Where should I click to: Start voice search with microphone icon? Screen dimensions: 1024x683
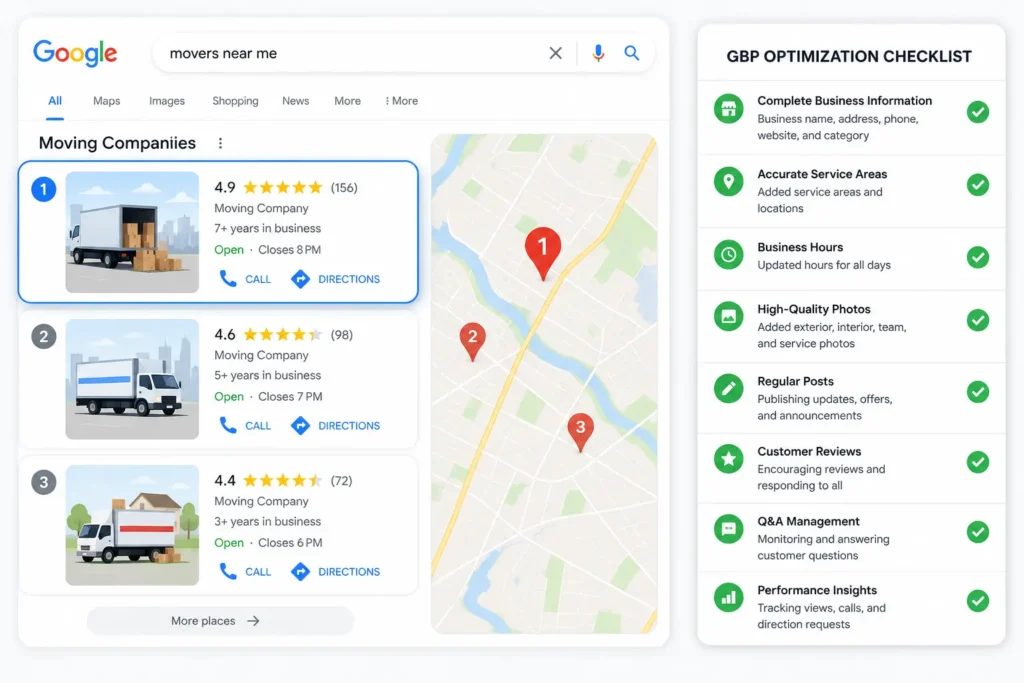point(598,53)
